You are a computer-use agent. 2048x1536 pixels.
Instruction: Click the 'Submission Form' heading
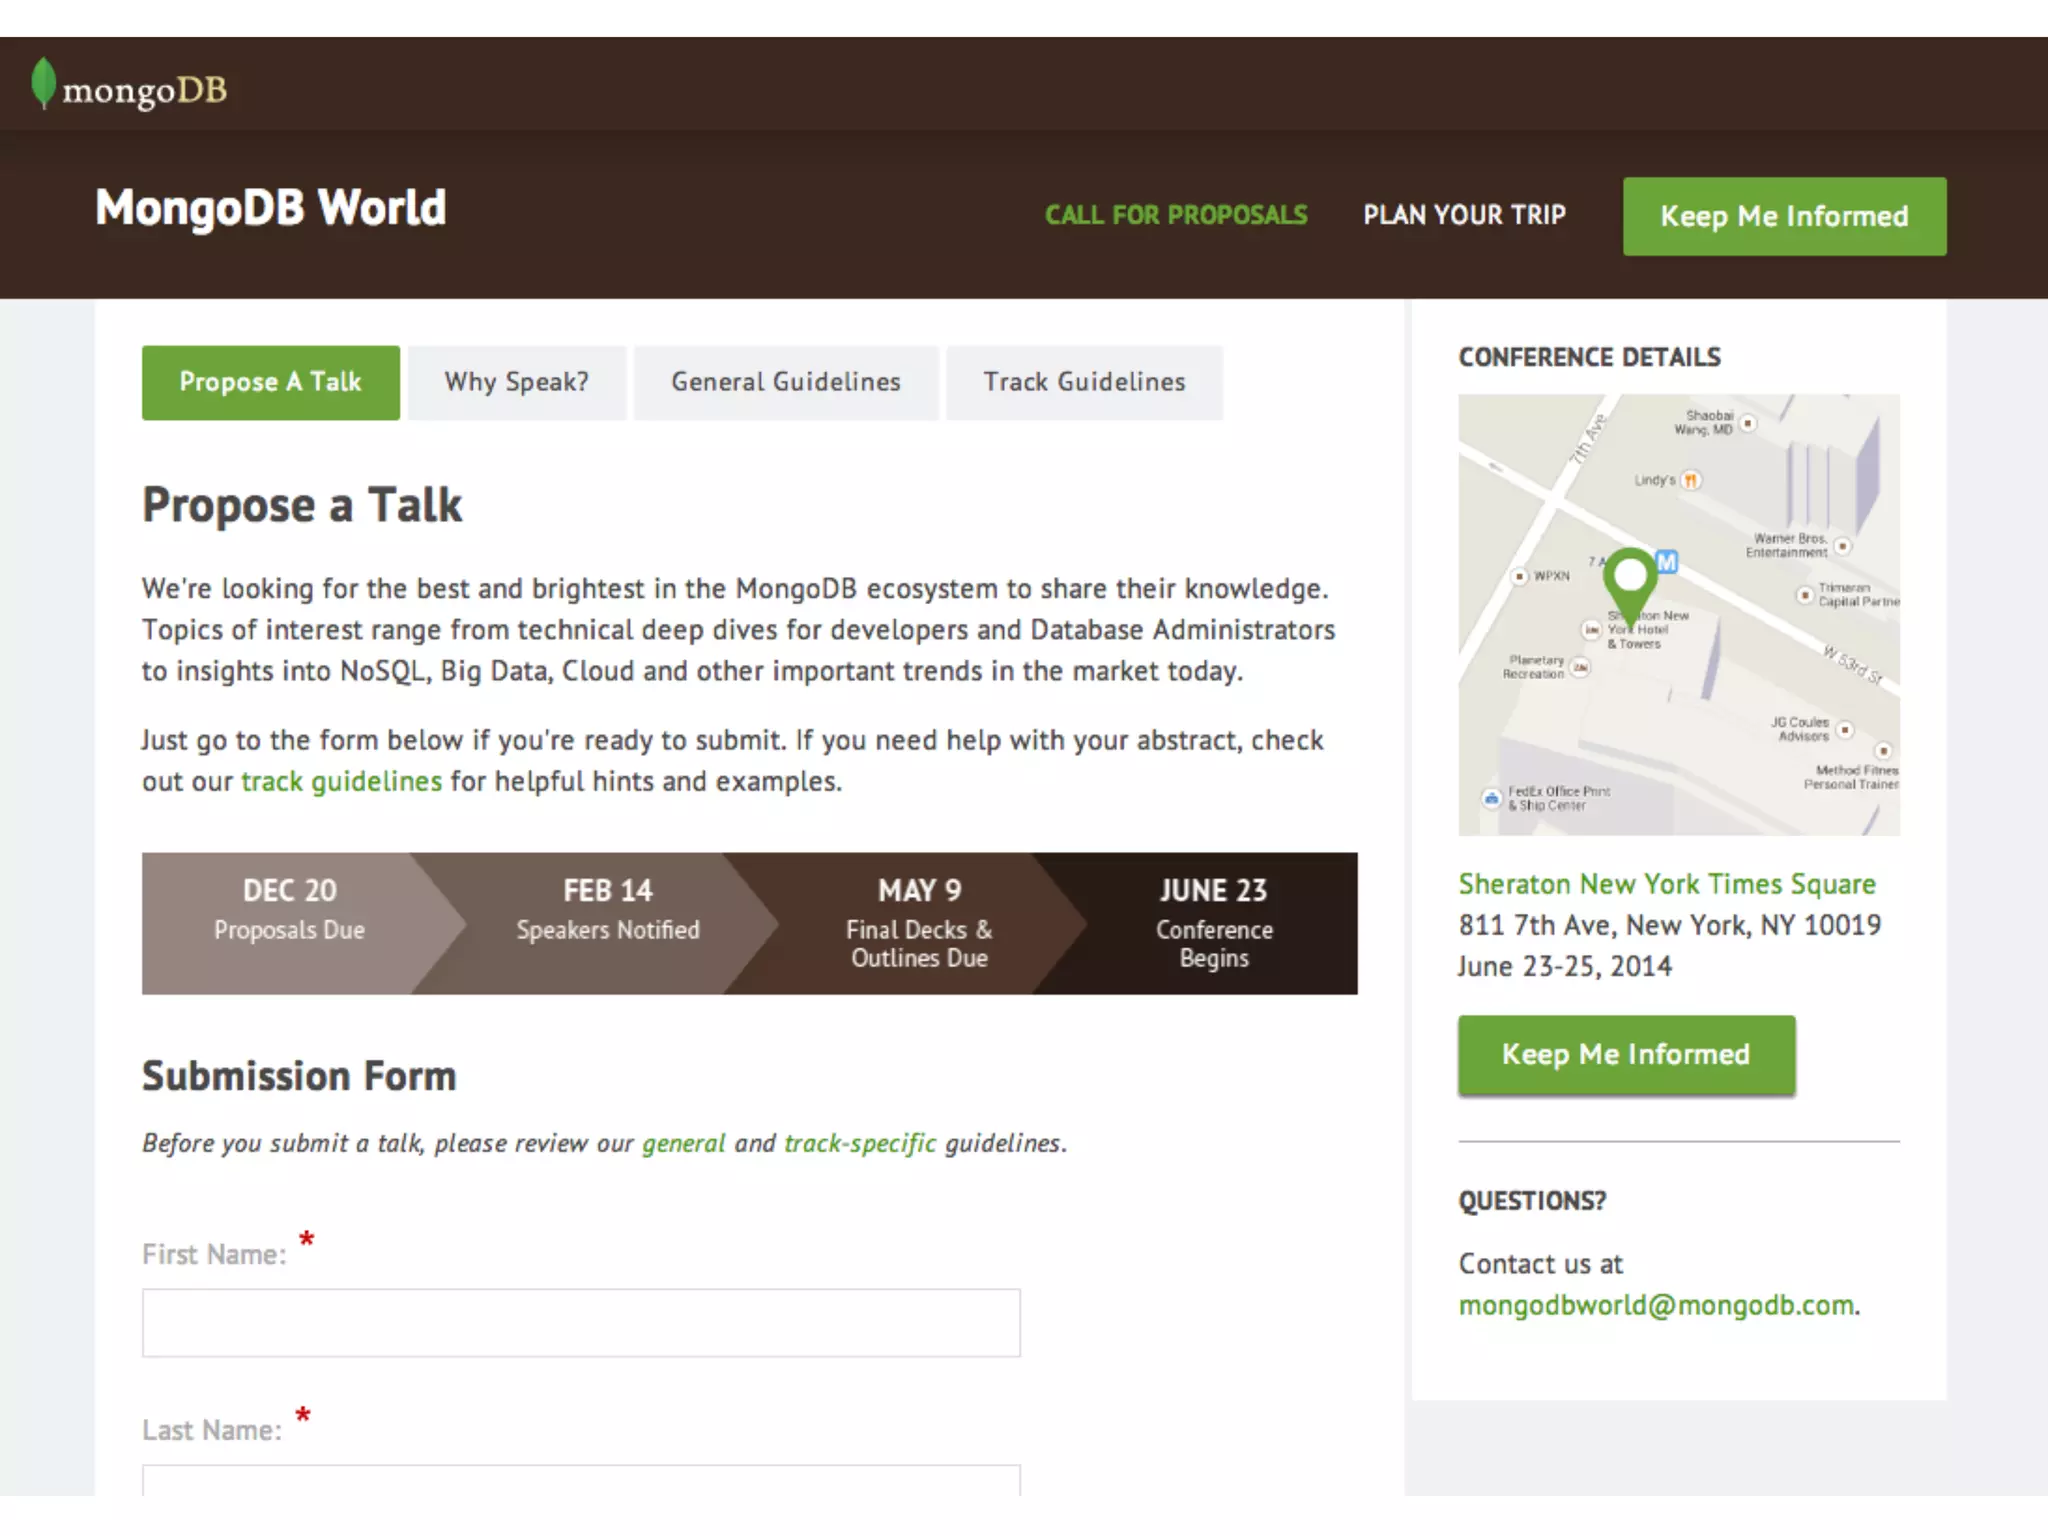coord(299,1076)
